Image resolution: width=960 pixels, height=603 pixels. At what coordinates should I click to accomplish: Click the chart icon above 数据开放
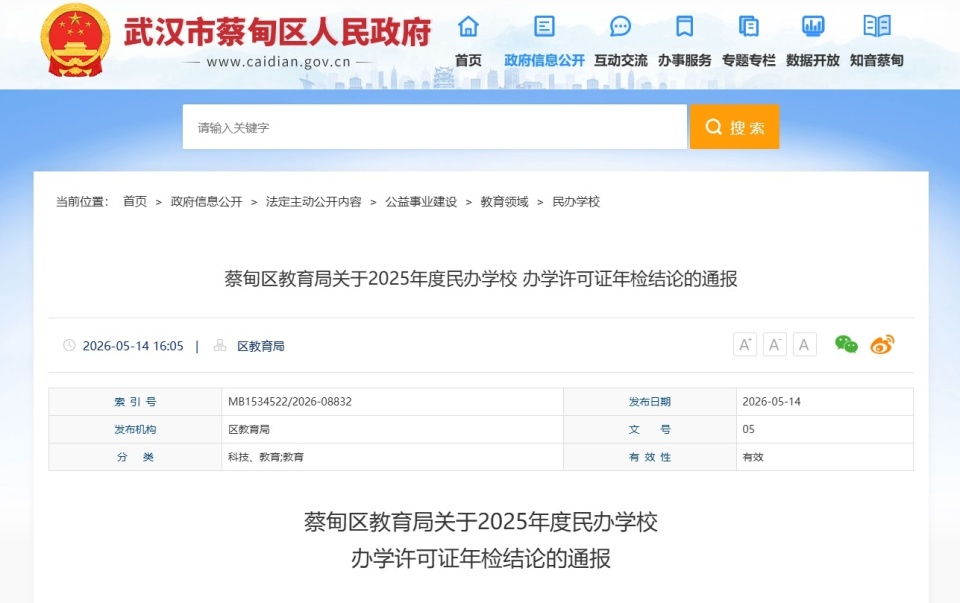(813, 26)
